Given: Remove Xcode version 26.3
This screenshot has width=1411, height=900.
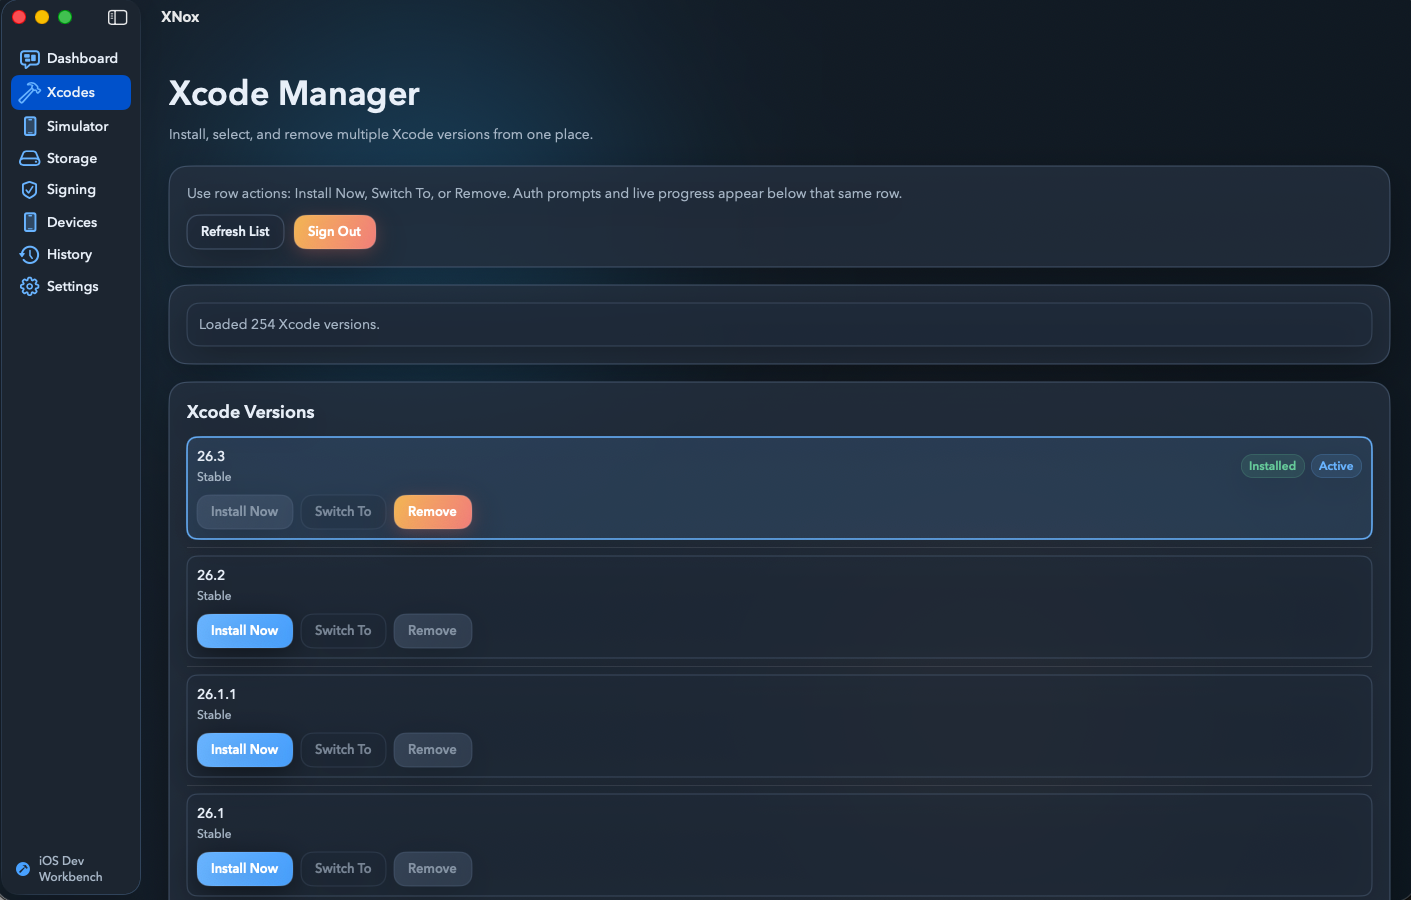Looking at the screenshot, I should [432, 511].
